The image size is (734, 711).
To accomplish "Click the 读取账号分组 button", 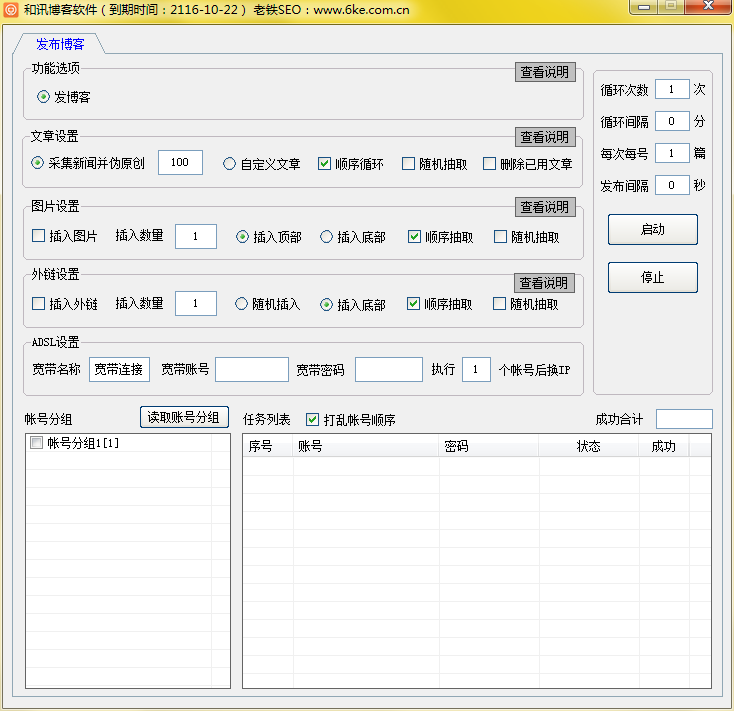I will click(x=185, y=417).
